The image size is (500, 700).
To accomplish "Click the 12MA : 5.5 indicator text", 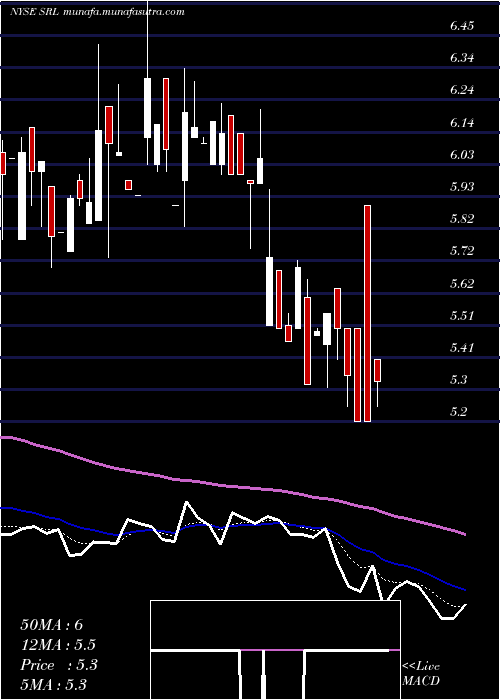I will (x=58, y=645).
